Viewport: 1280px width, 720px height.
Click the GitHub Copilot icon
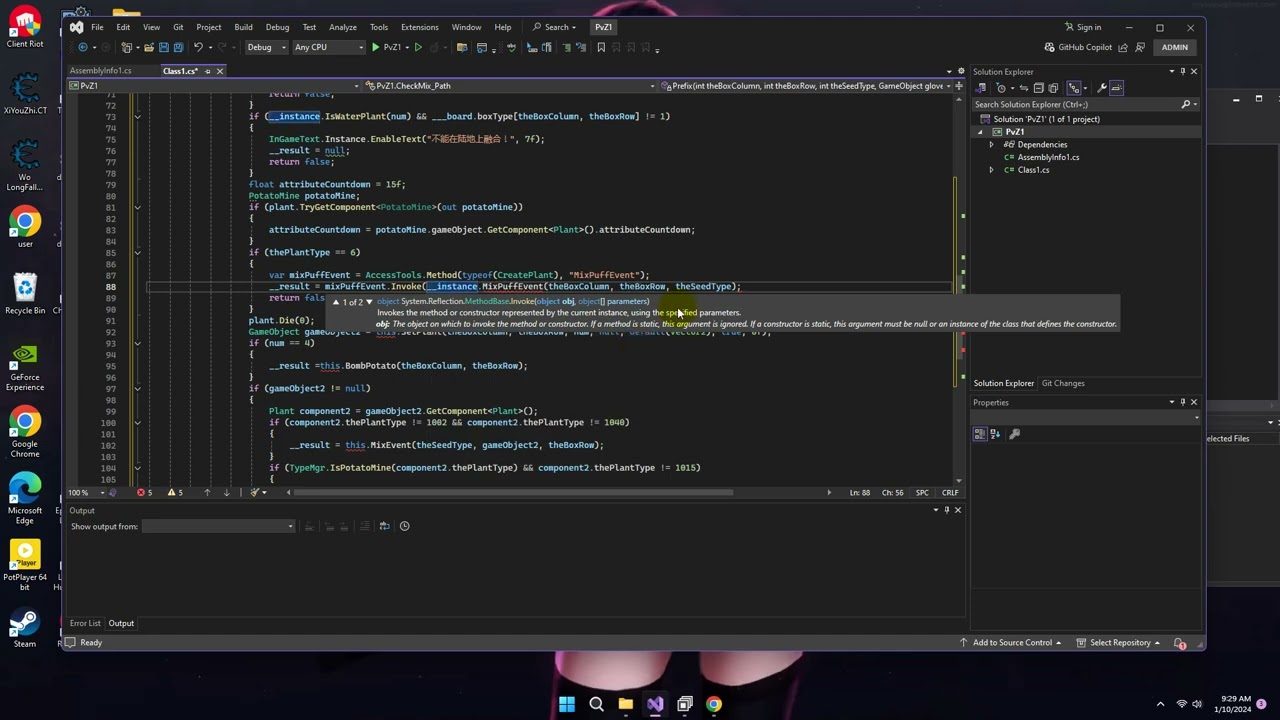[x=1049, y=47]
